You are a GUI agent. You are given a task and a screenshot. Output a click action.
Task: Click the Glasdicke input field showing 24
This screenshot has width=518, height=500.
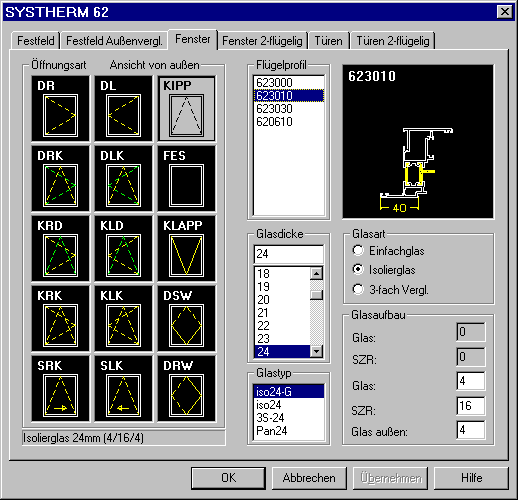pos(289,254)
